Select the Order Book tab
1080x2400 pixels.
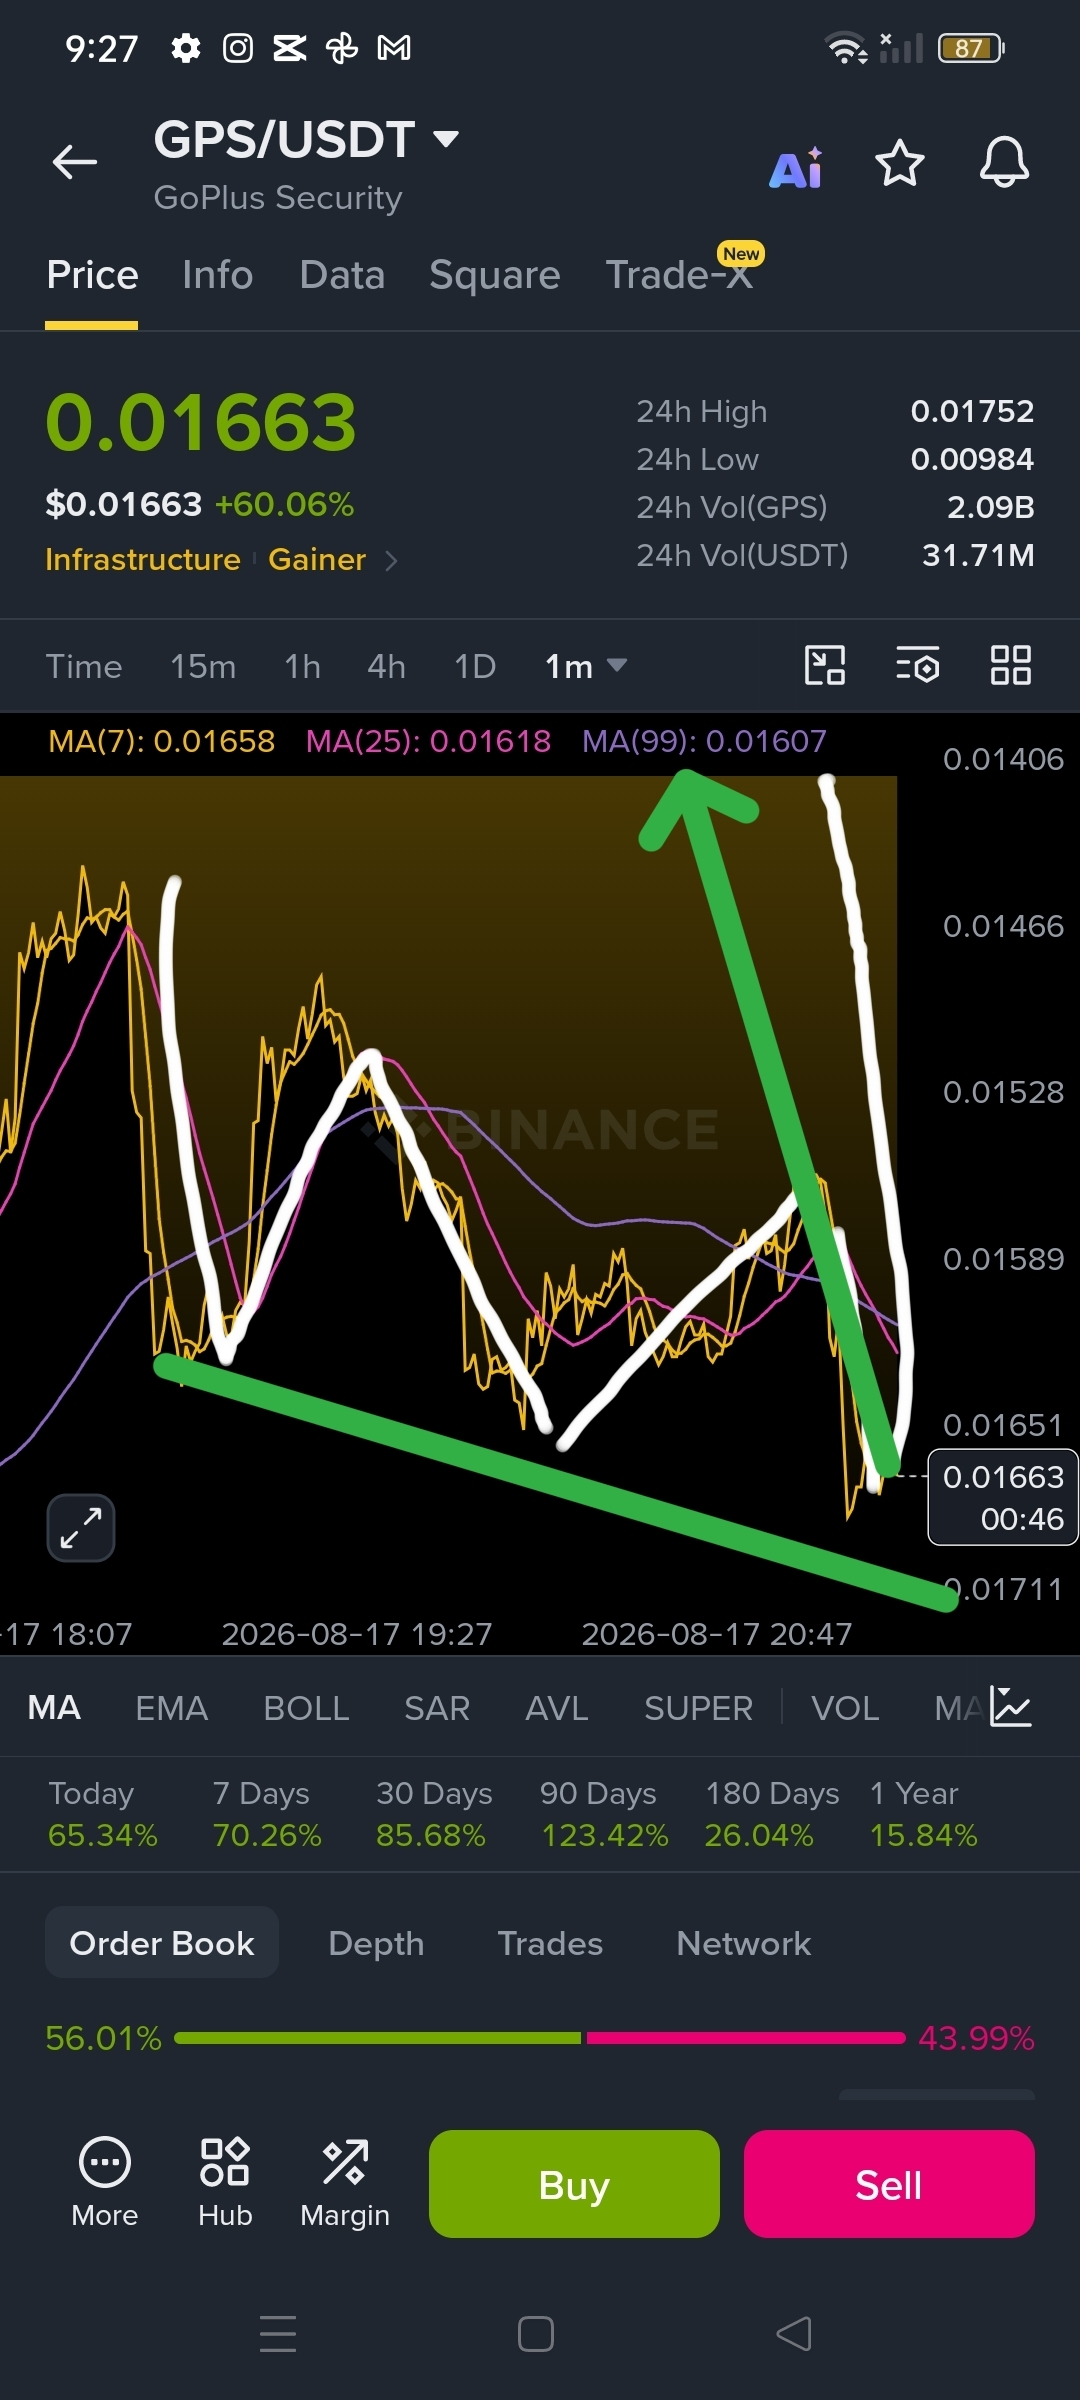162,1943
